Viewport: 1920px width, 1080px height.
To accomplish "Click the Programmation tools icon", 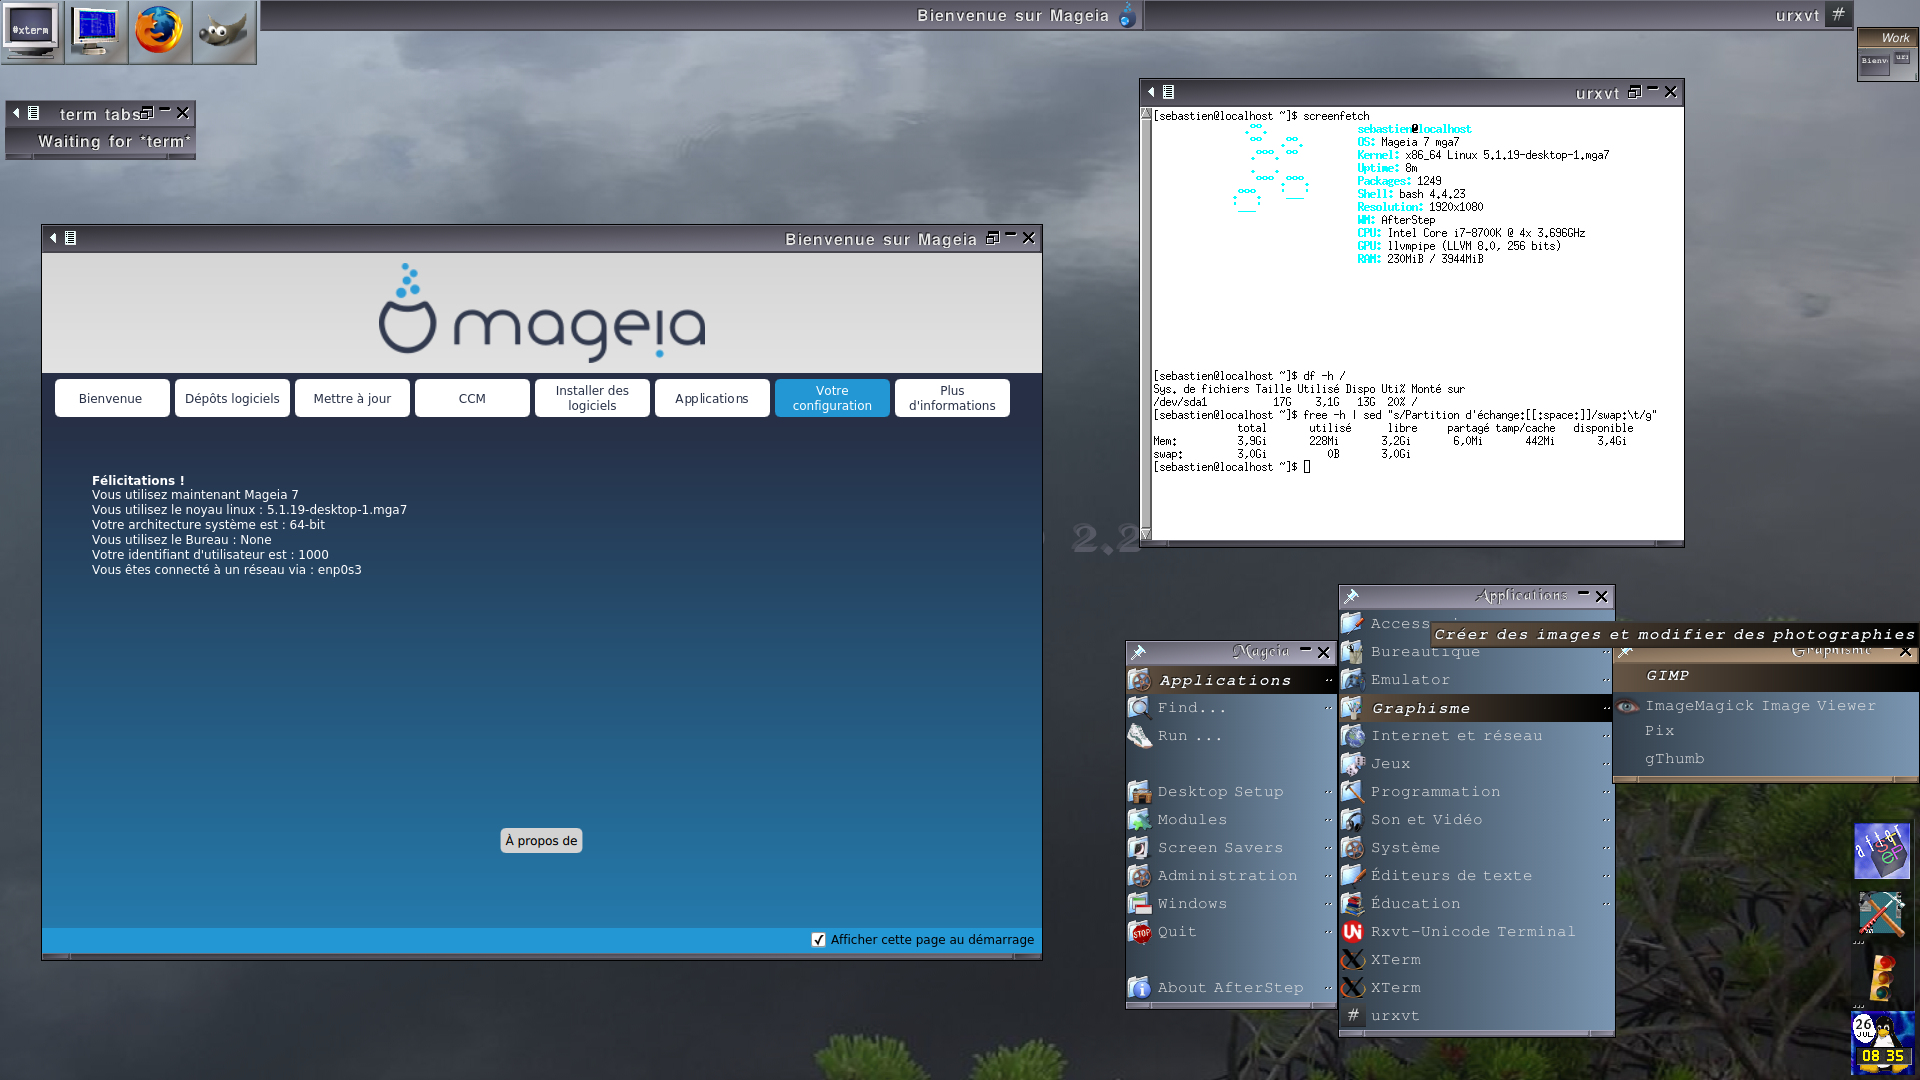I will click(x=1353, y=792).
